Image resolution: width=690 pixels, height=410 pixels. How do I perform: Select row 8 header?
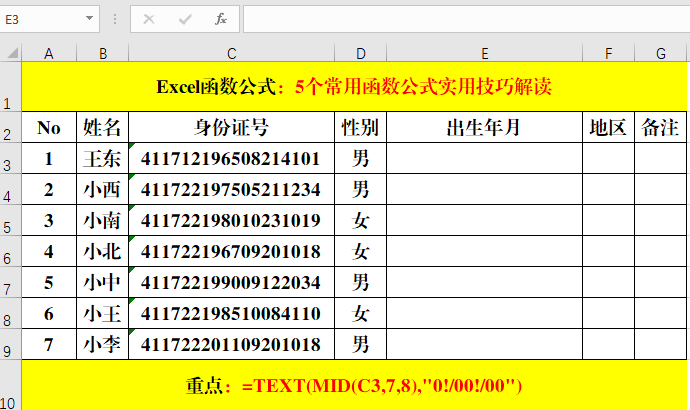pyautogui.click(x=11, y=313)
